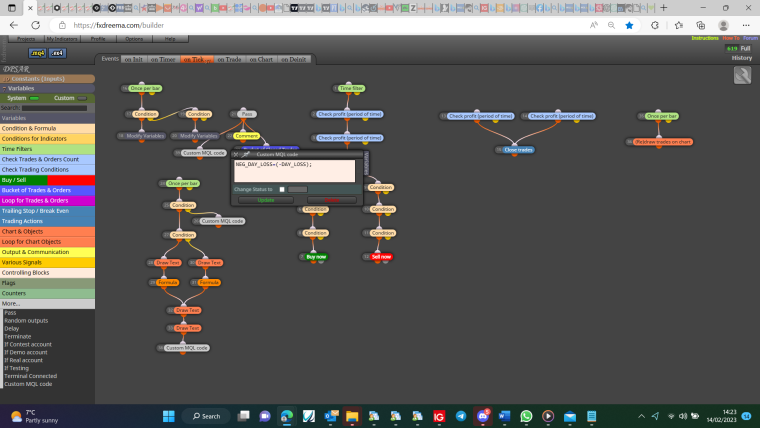Switch to the on Trade events tab
This screenshot has height=428, width=760.
coord(229,59)
